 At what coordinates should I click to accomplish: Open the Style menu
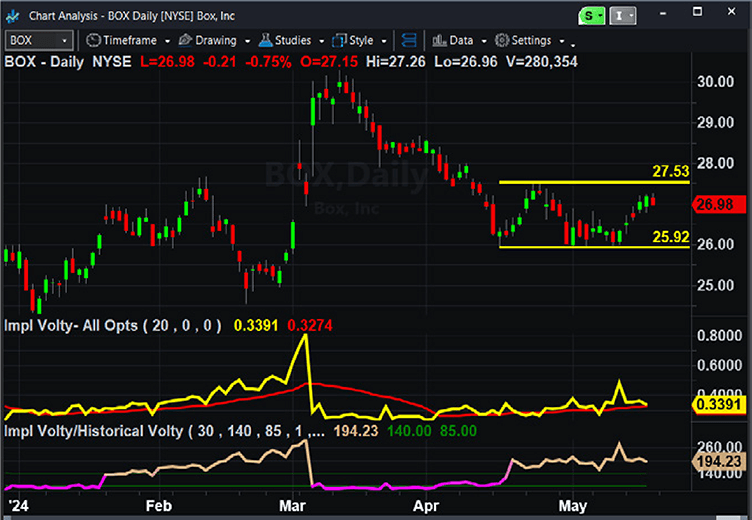coord(361,41)
